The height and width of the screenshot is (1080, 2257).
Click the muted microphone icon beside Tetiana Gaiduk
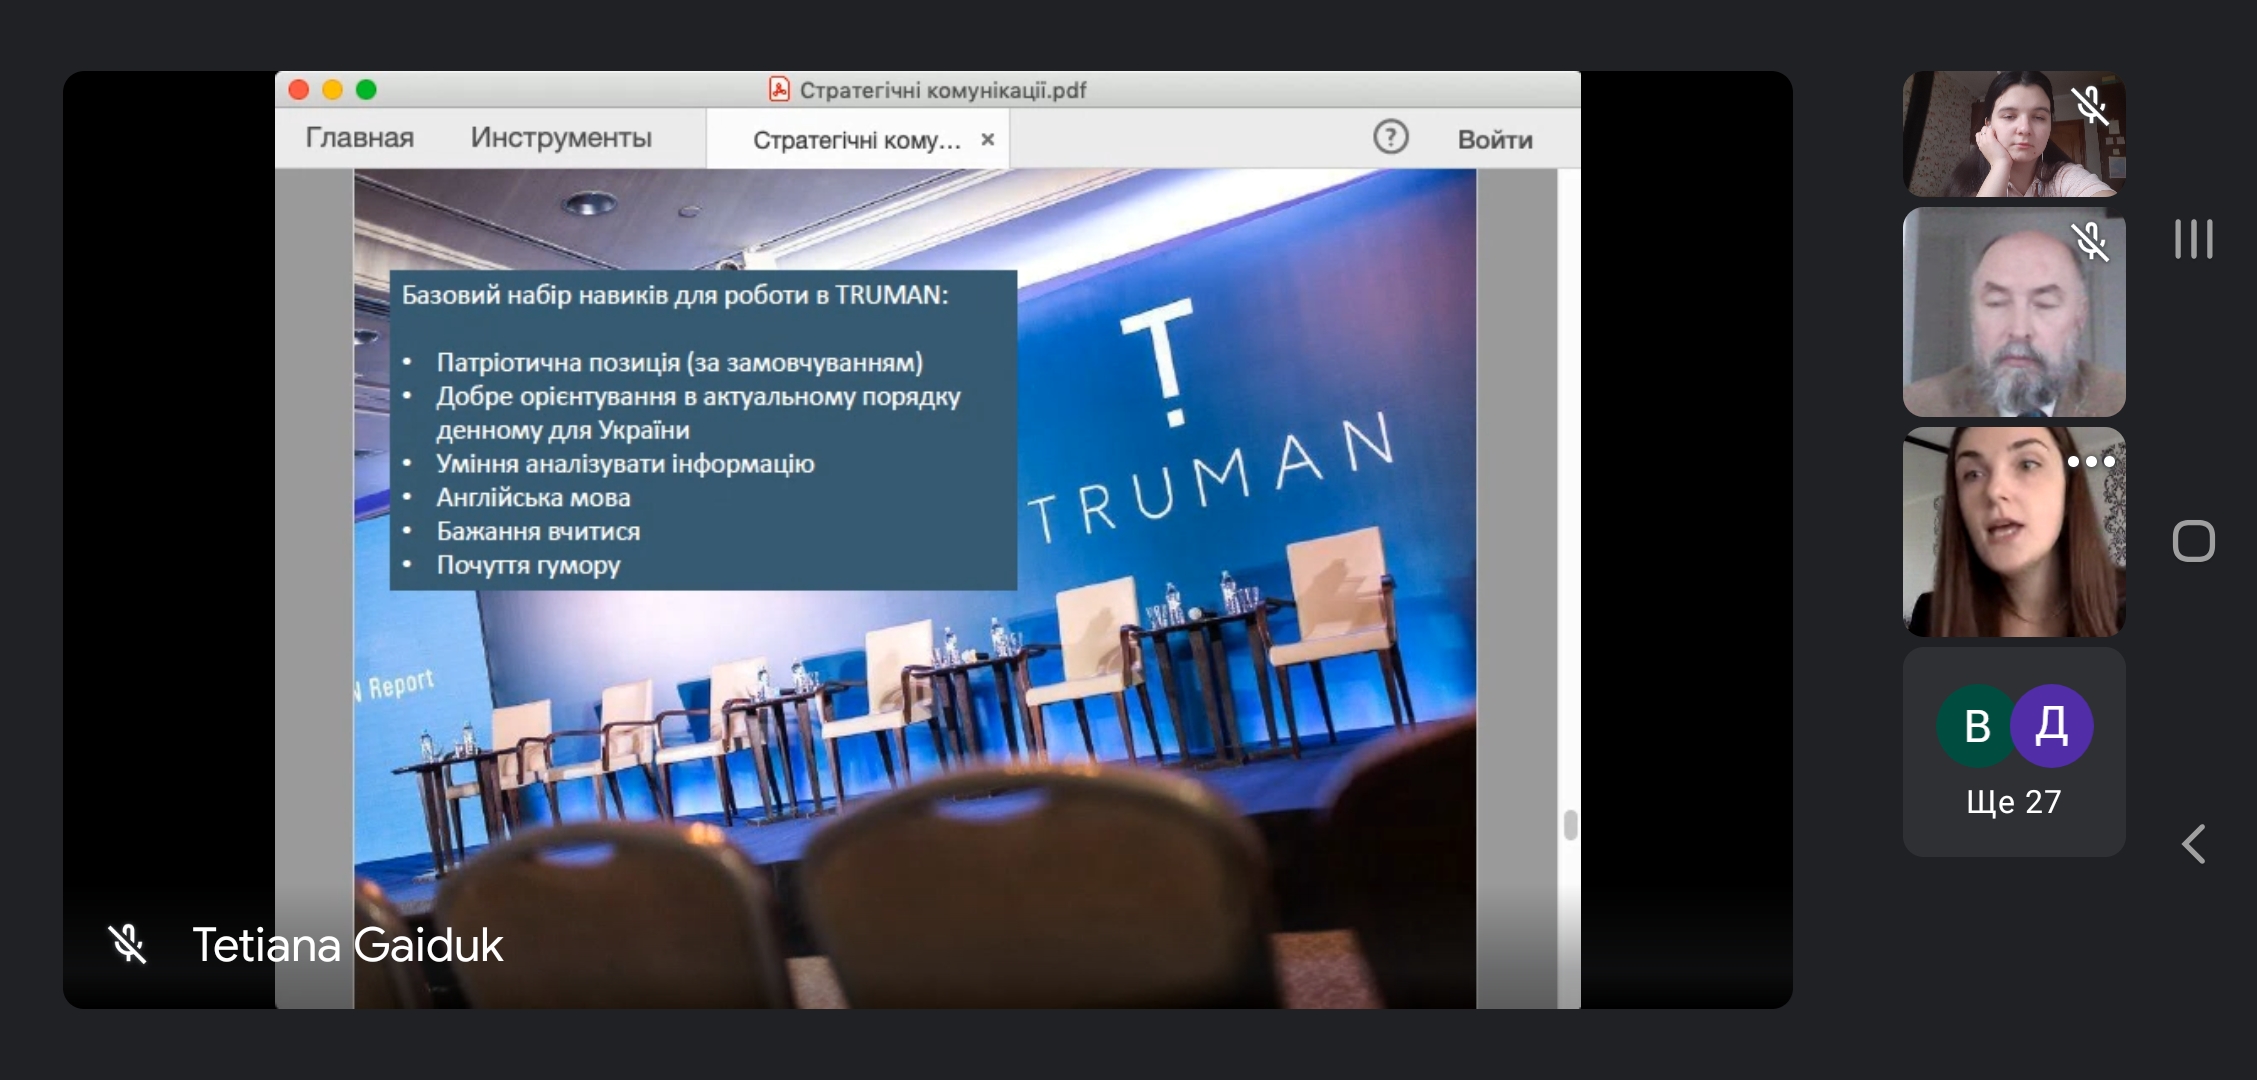point(127,944)
